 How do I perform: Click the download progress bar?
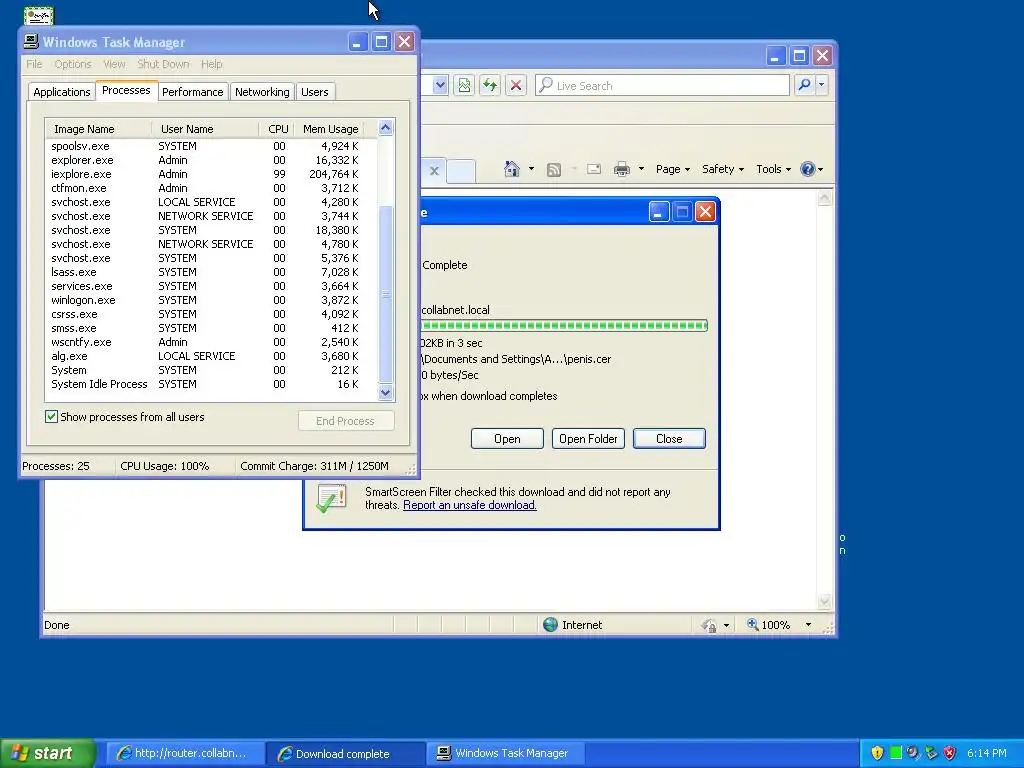pyautogui.click(x=564, y=325)
